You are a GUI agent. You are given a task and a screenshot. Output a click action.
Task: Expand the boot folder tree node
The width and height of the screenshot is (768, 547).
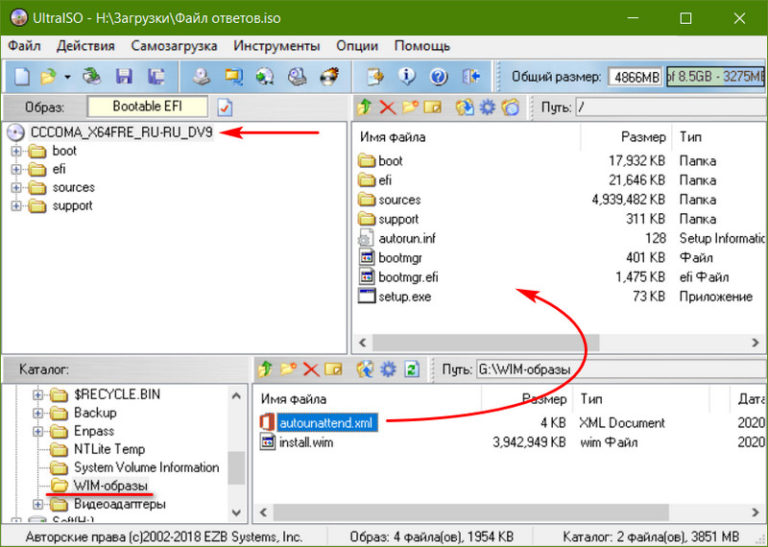(x=16, y=151)
